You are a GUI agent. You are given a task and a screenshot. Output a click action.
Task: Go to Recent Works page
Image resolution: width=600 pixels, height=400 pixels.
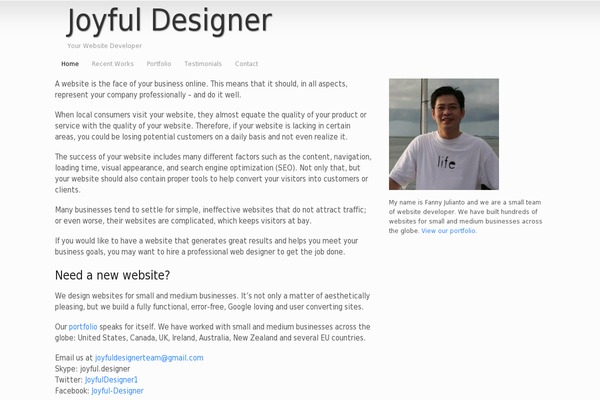112,64
